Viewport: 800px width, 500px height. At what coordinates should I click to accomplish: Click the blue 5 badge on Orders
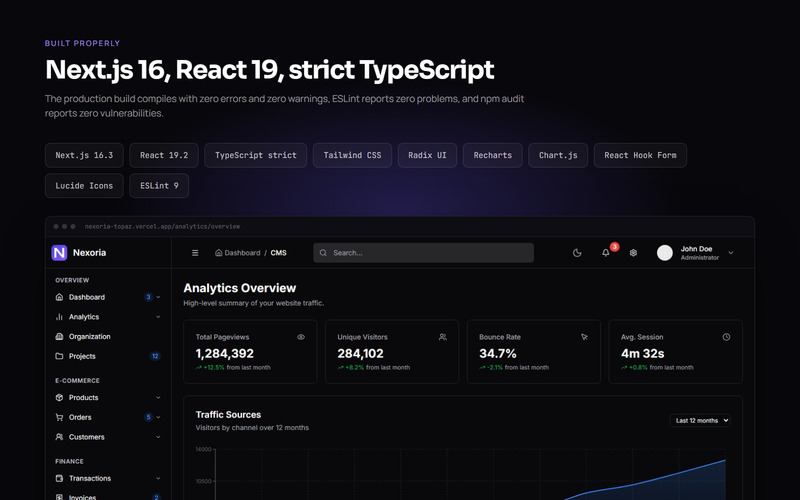pos(148,417)
